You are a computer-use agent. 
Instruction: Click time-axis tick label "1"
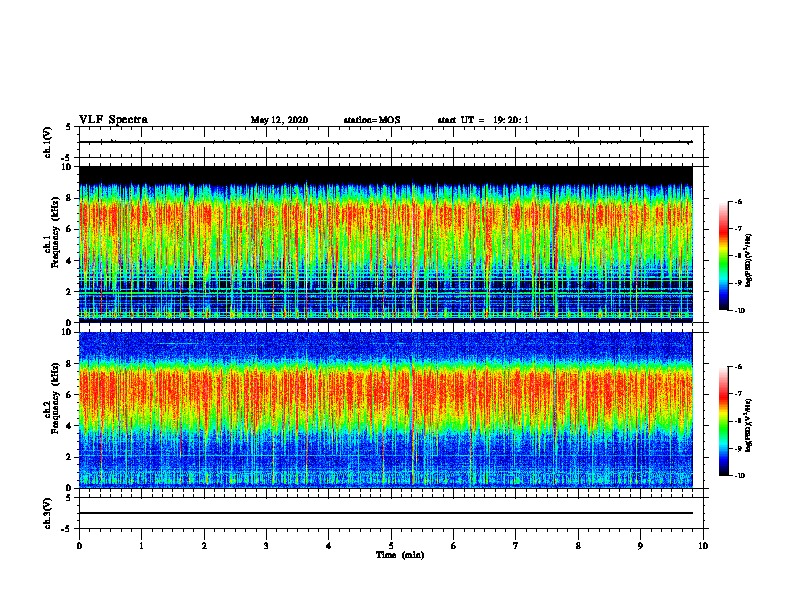click(141, 546)
